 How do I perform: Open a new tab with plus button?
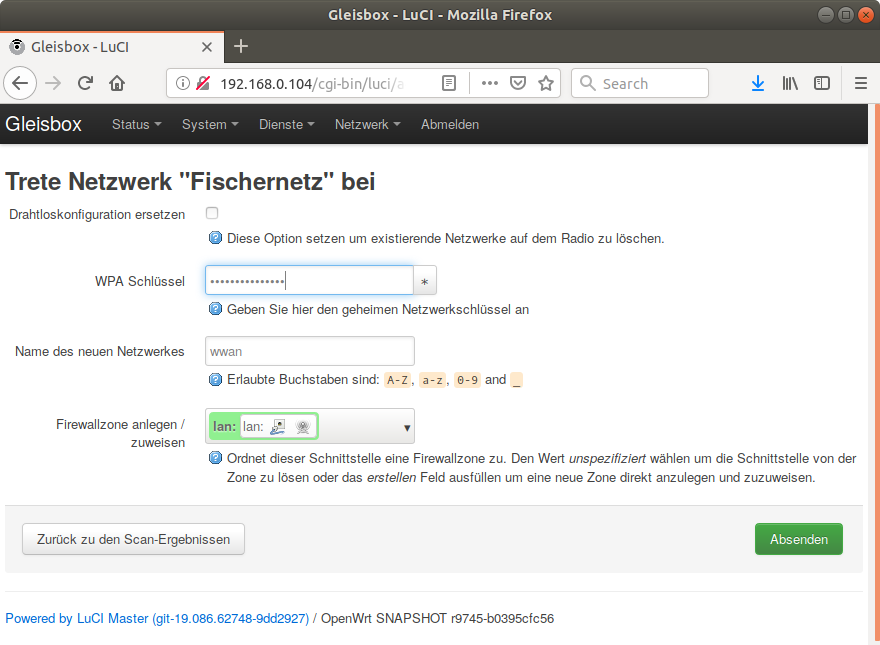tap(241, 46)
